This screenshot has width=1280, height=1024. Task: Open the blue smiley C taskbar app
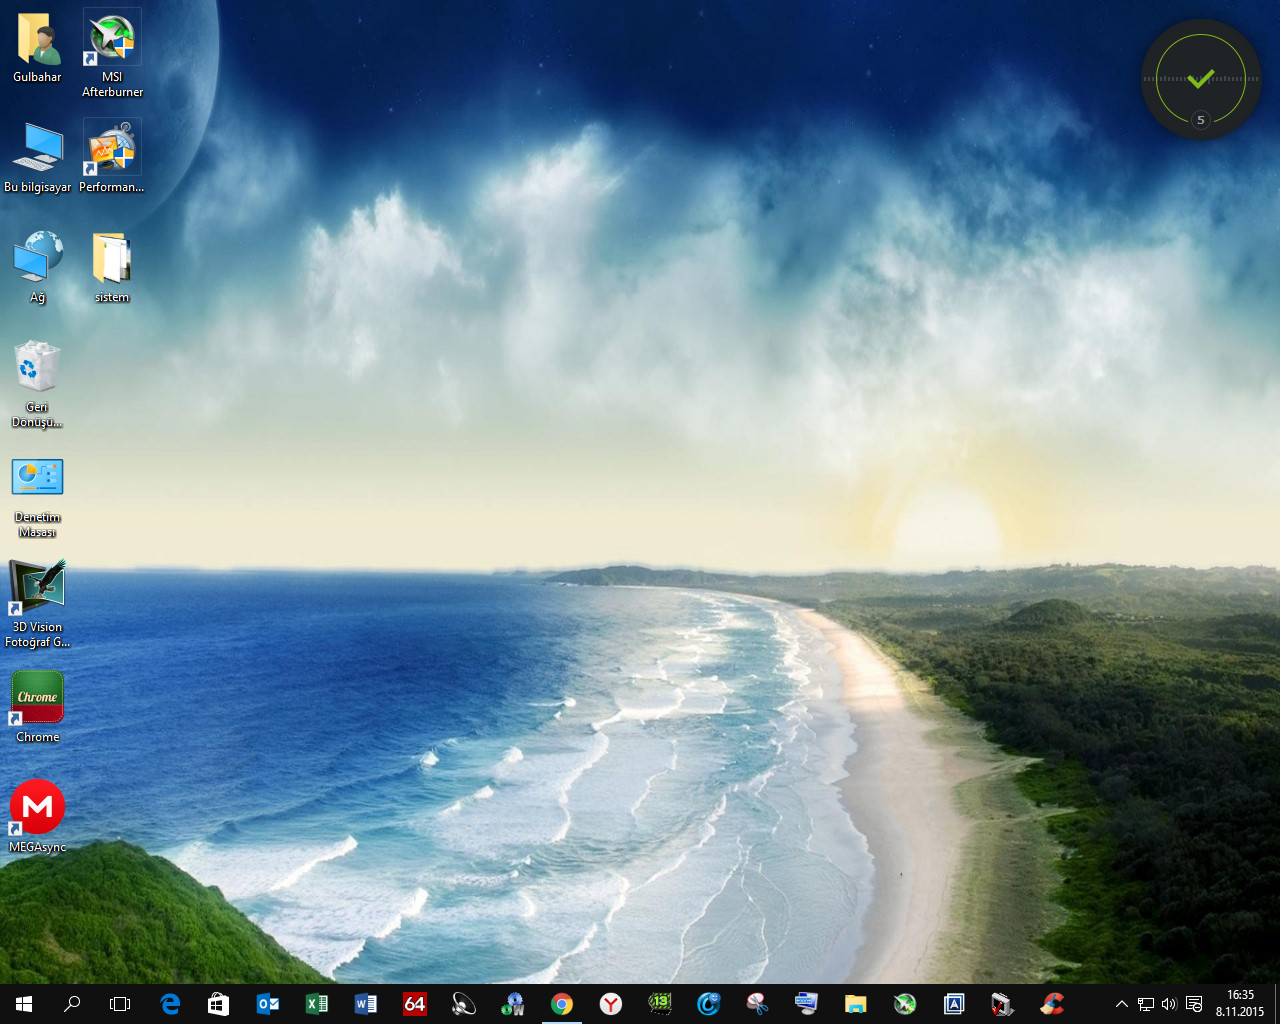pyautogui.click(x=709, y=1004)
